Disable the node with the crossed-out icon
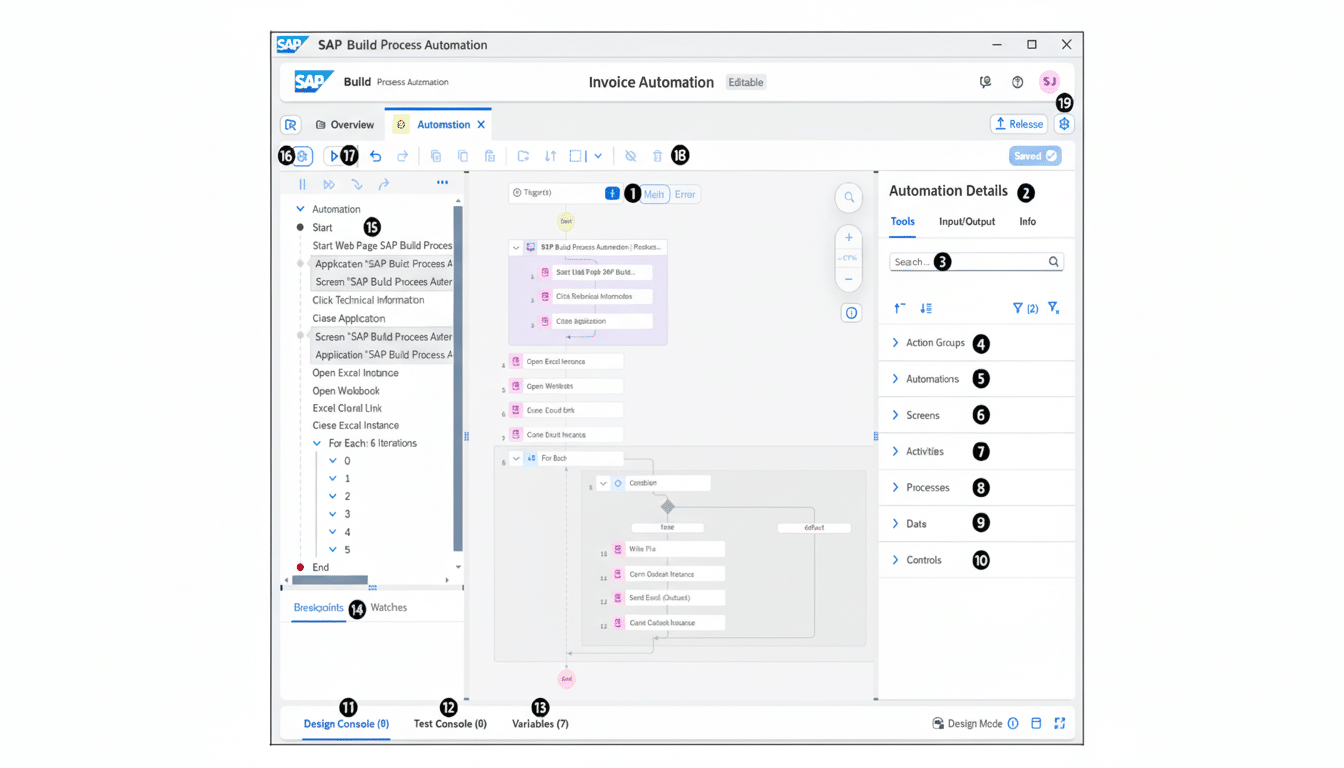 tap(632, 155)
